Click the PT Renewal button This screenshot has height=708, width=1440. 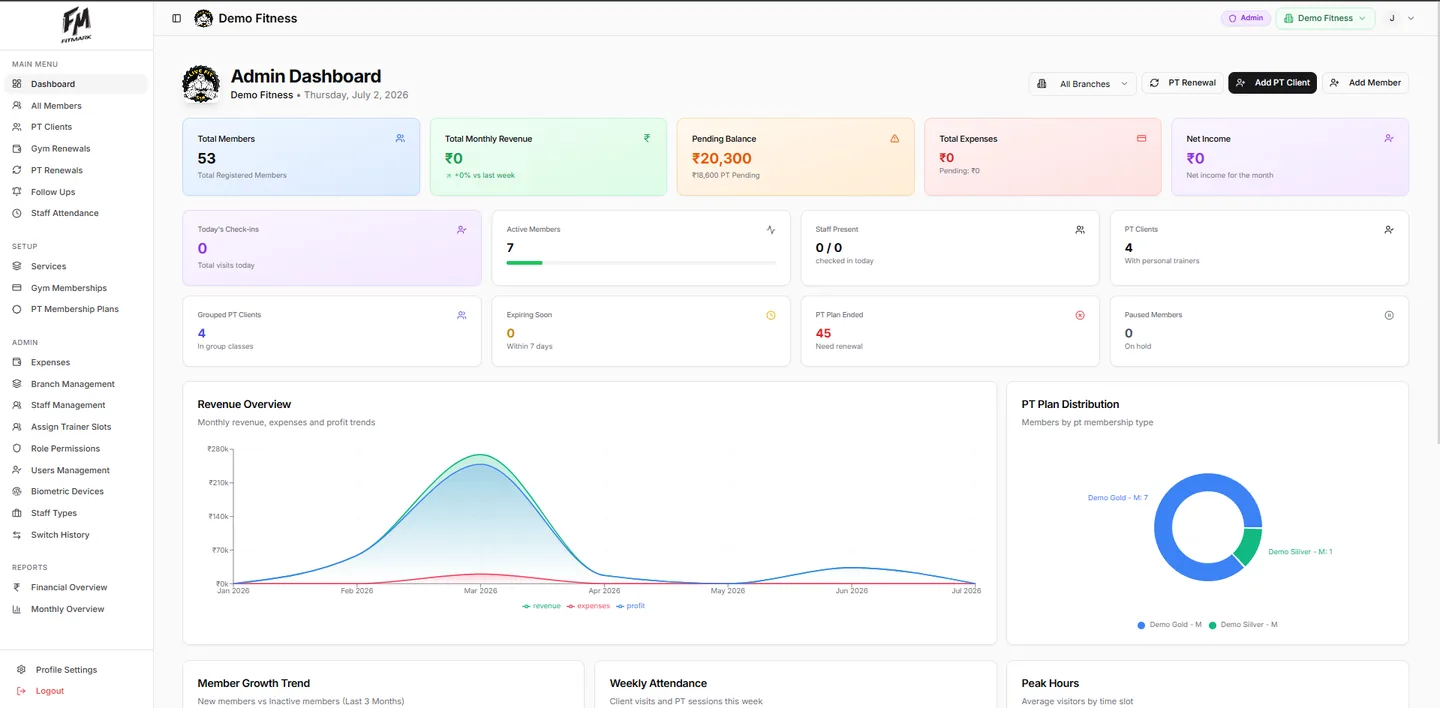pos(1182,83)
